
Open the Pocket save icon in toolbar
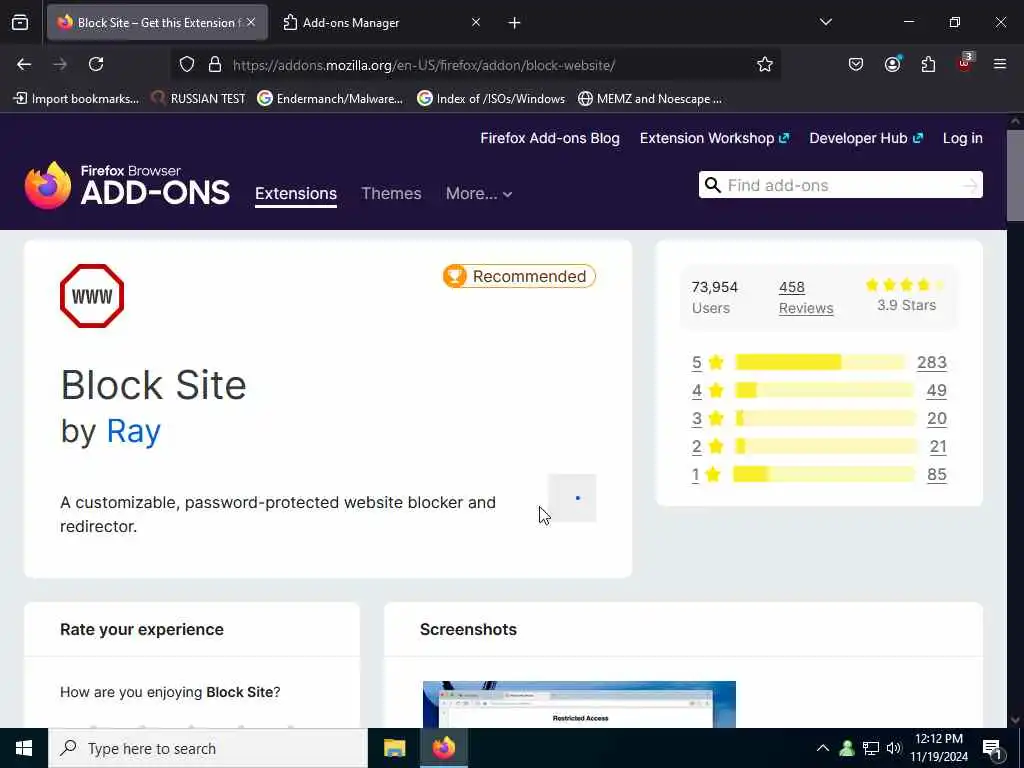(x=856, y=65)
